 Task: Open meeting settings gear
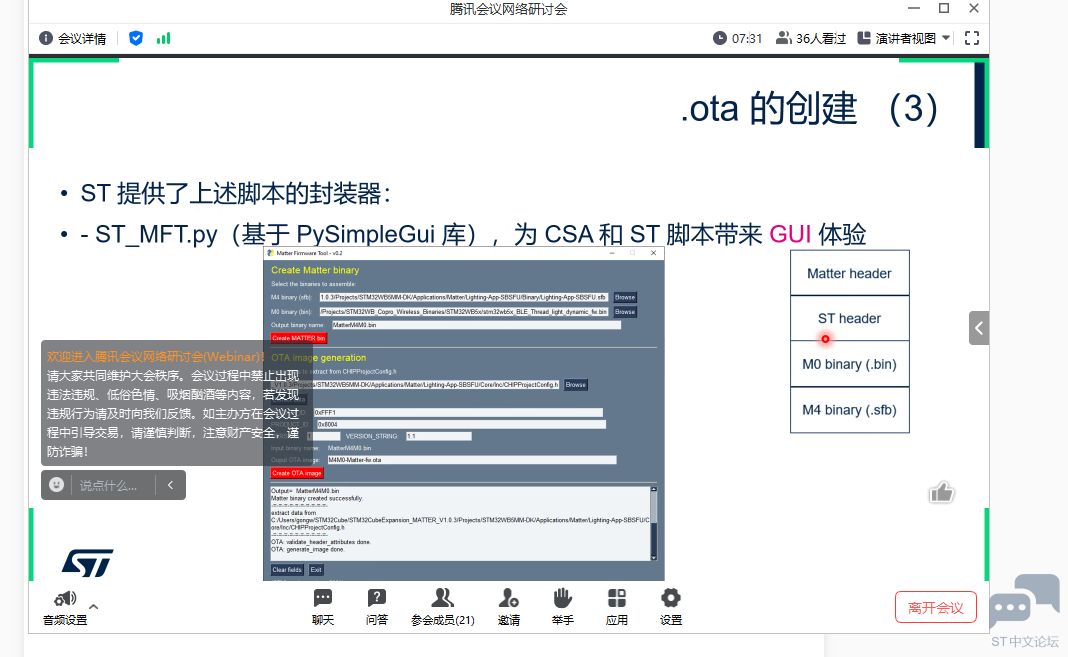(671, 607)
